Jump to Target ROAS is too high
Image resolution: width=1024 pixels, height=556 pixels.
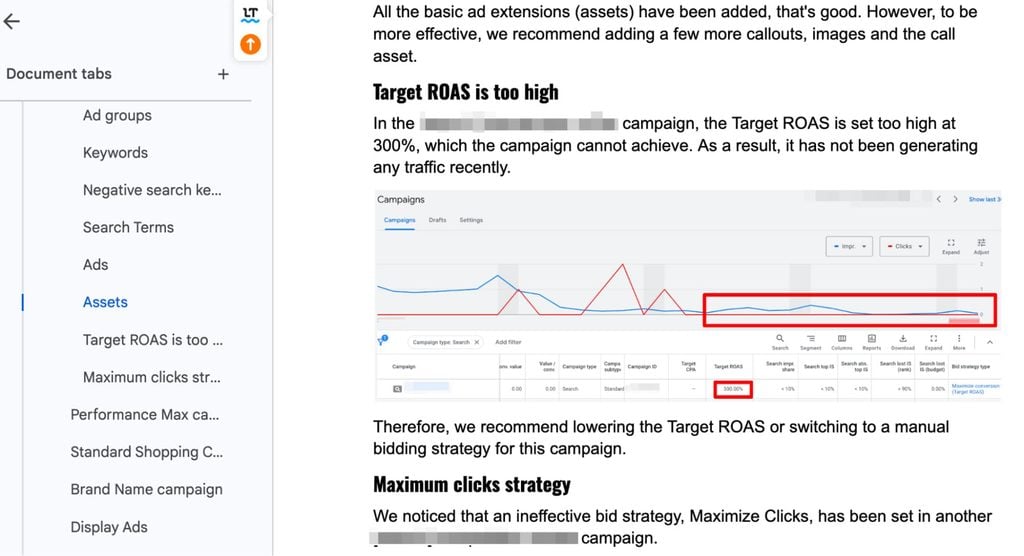(x=153, y=340)
